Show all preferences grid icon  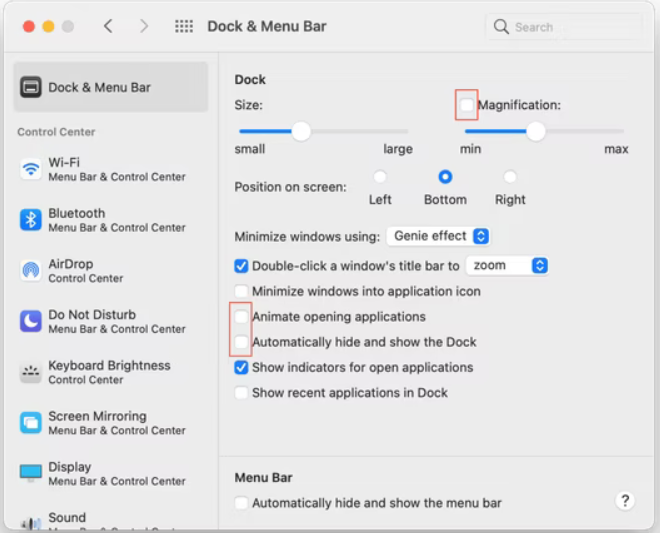click(x=184, y=27)
